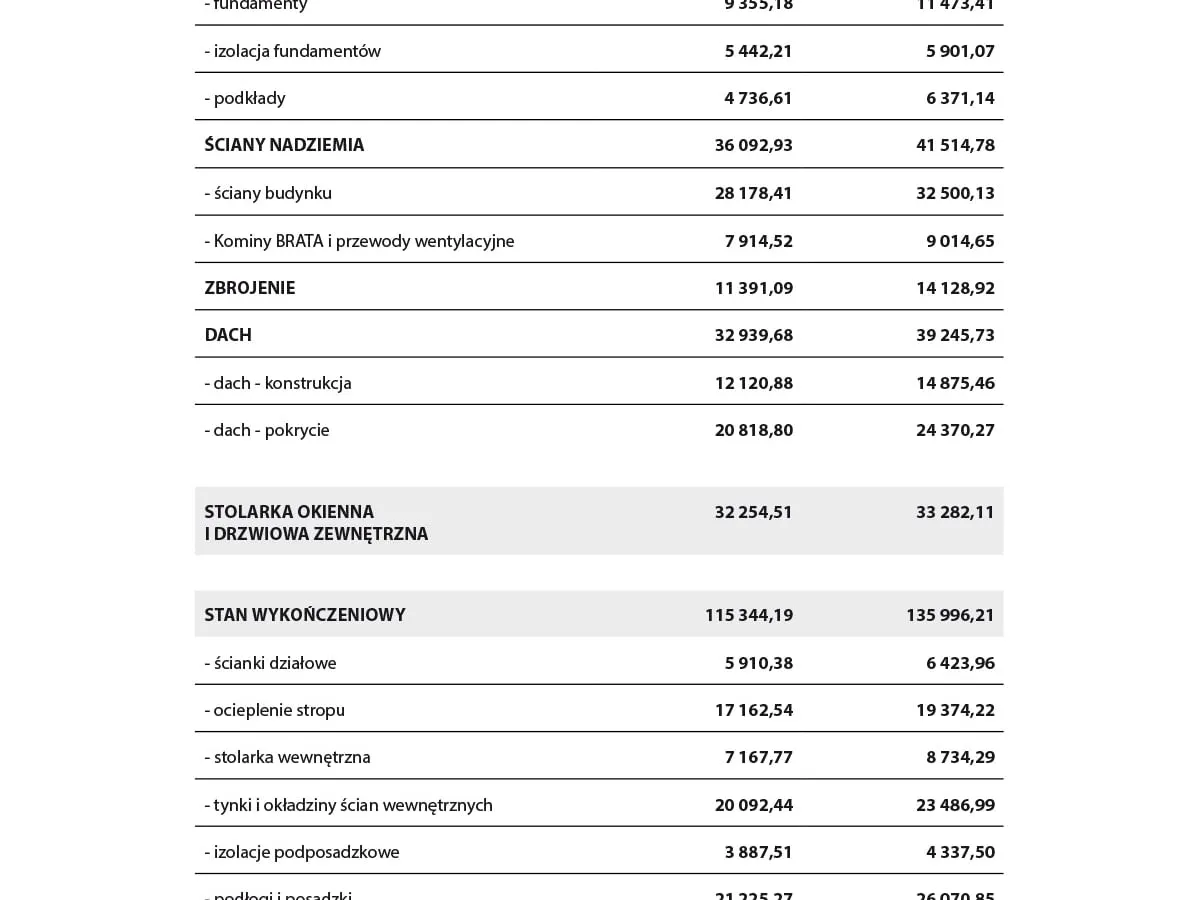Click the 'ZBROJENIE' heading
Screen dimensions: 1200x900
250,288
